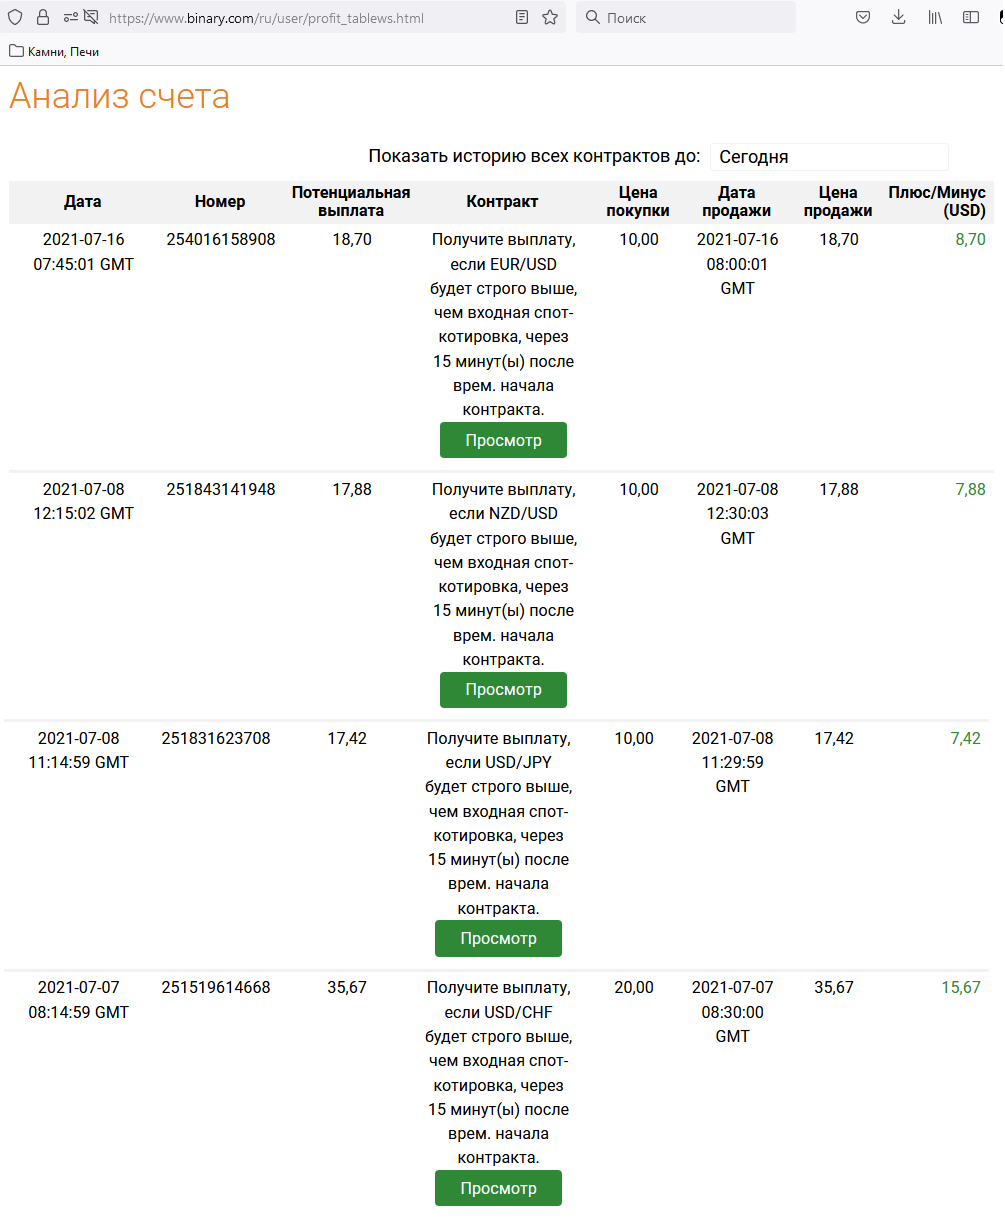Click 'Просмотр' for the USD/CHF contract
This screenshot has height=1230, width=1005.
pos(498,1188)
